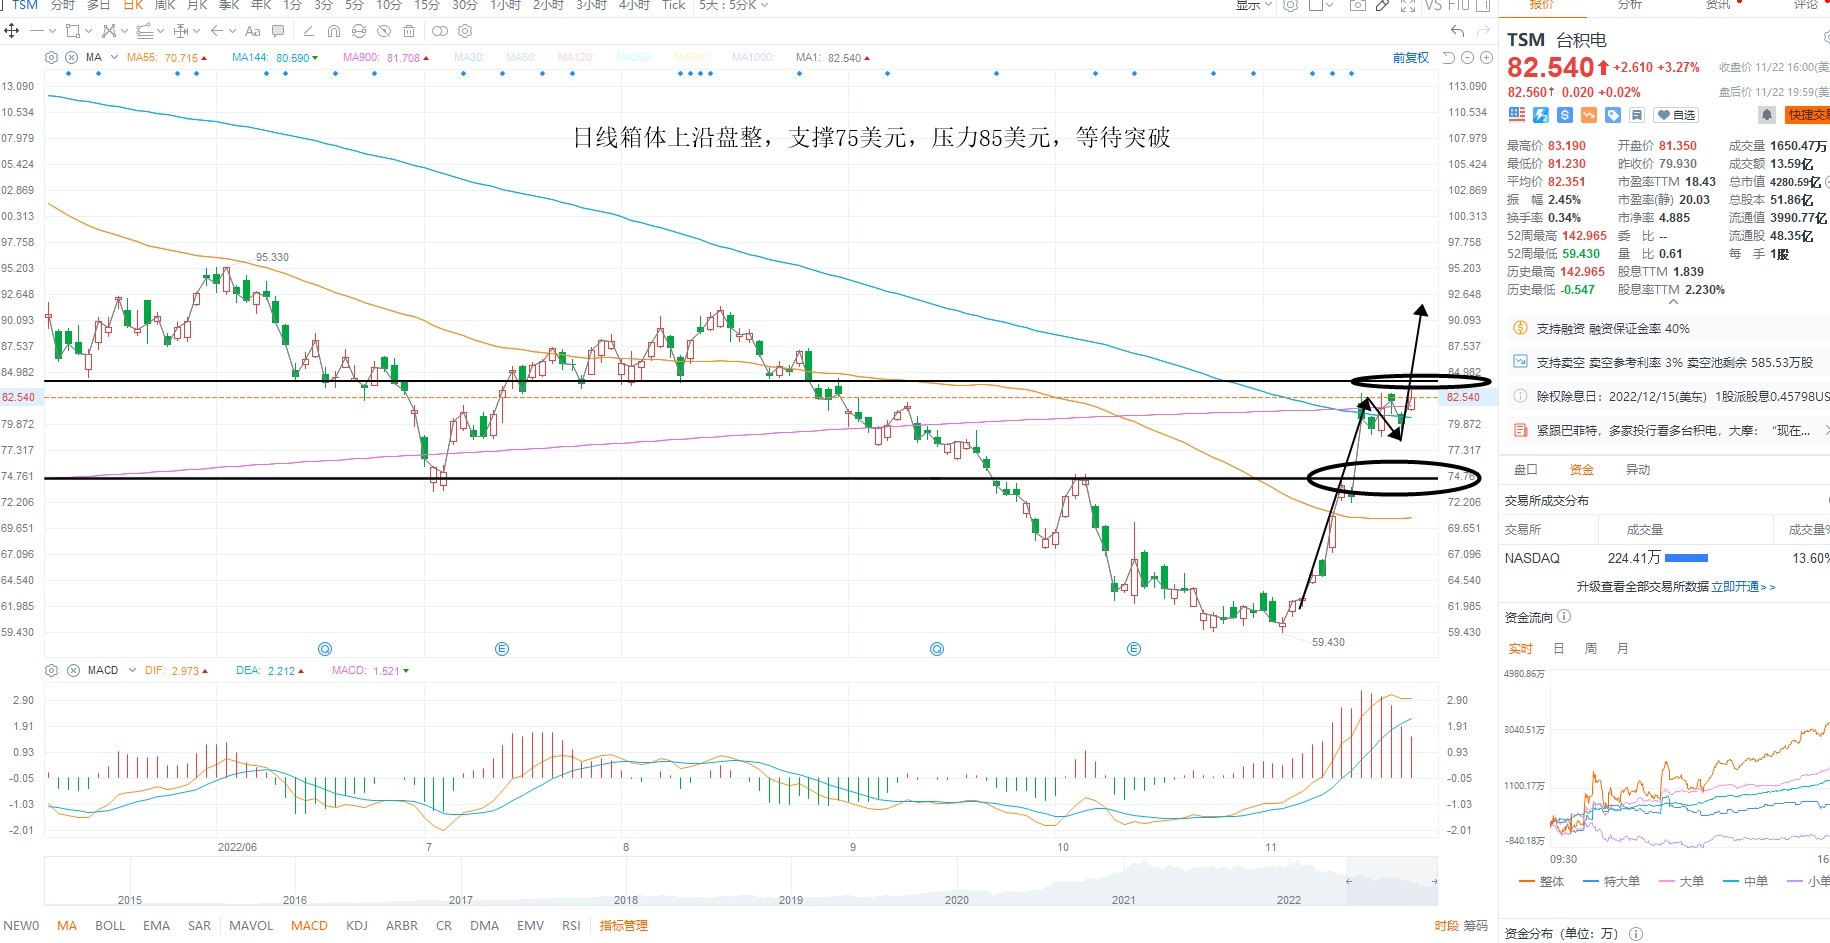Toggle the faded MA30 line label

(x=469, y=57)
